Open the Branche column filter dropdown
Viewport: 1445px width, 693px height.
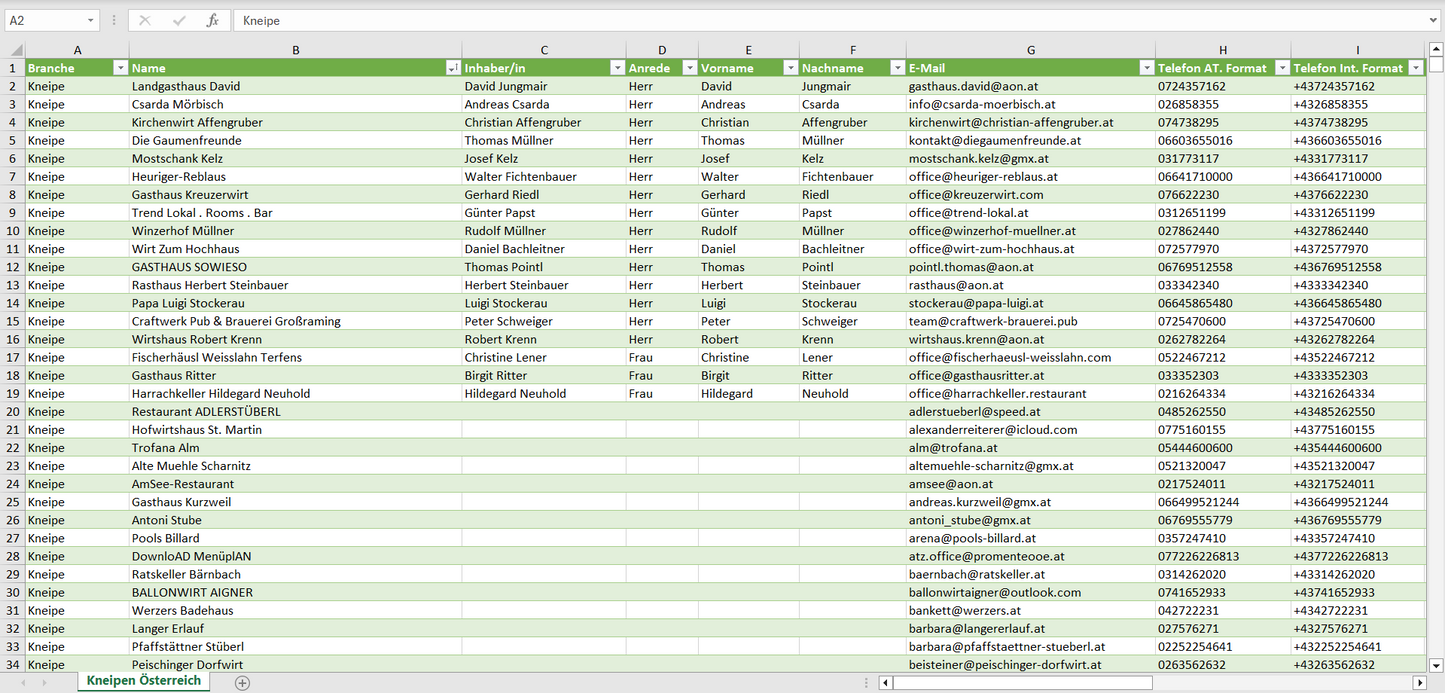(120, 68)
